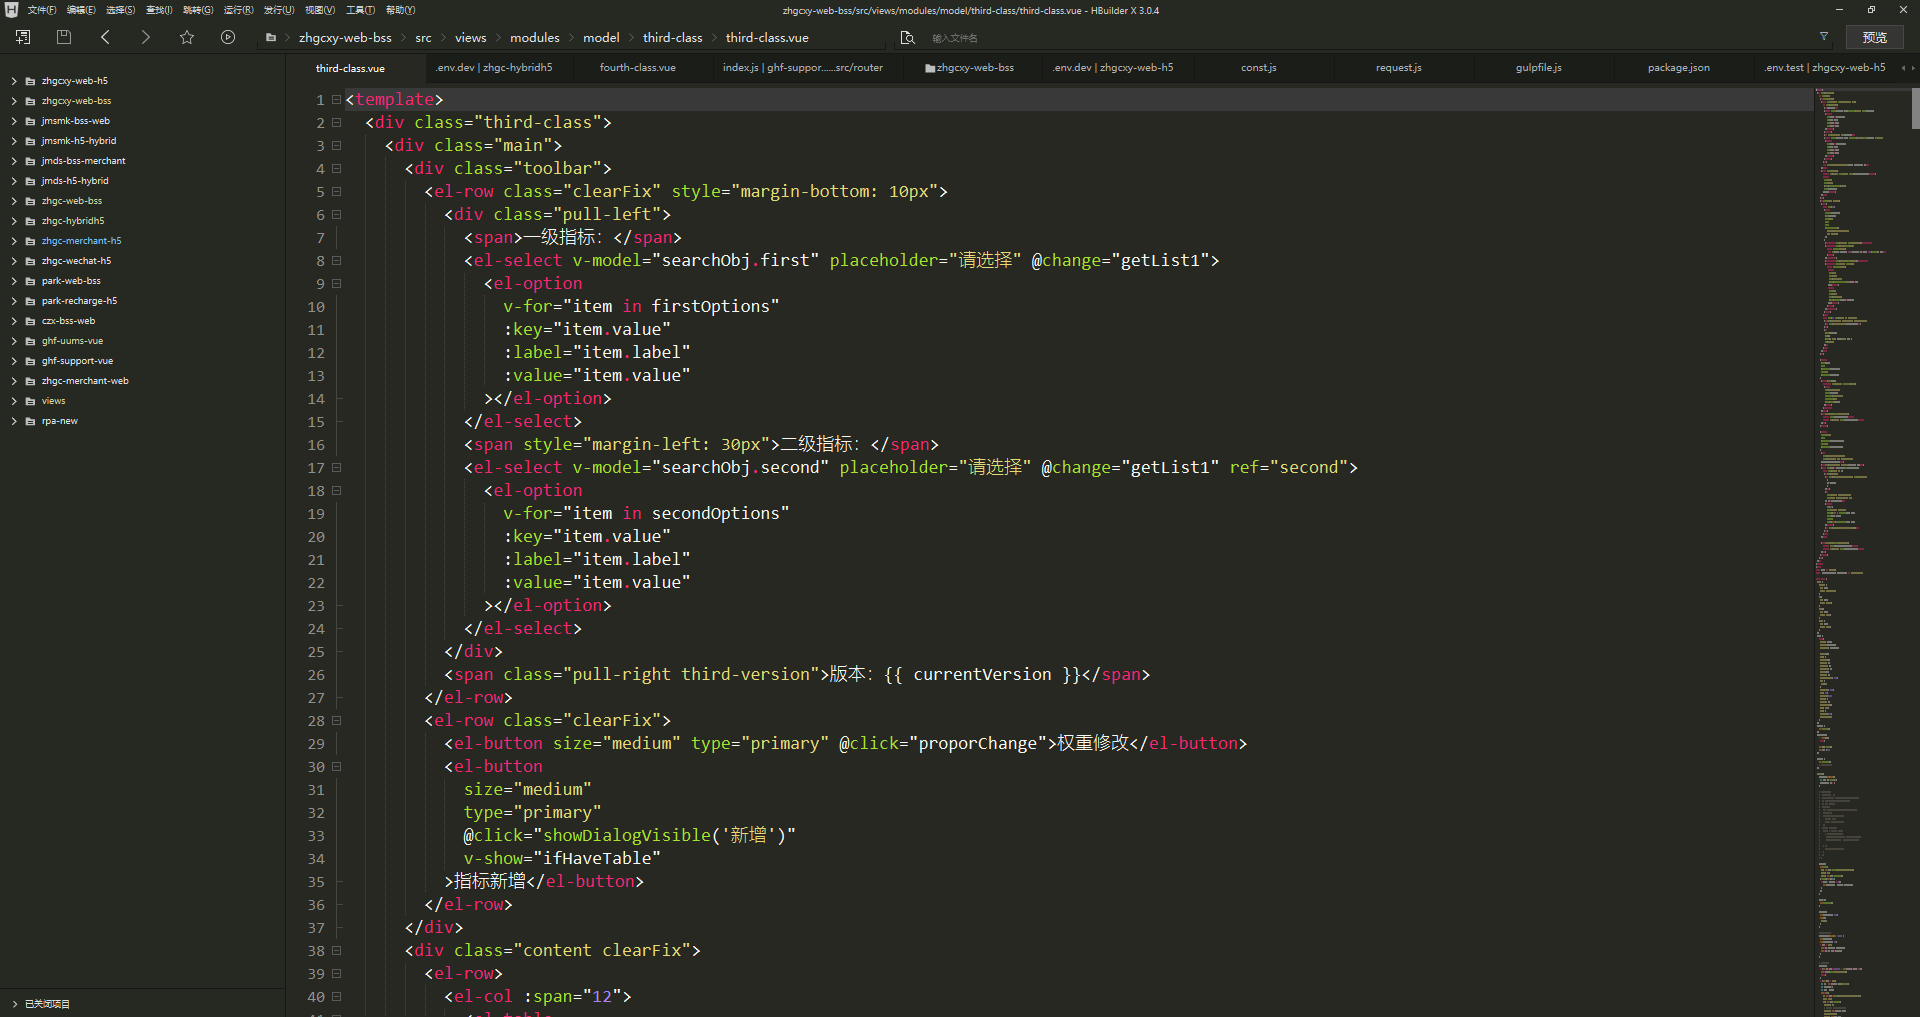Select the ghf-support-vue project row
The height and width of the screenshot is (1017, 1920).
point(142,361)
